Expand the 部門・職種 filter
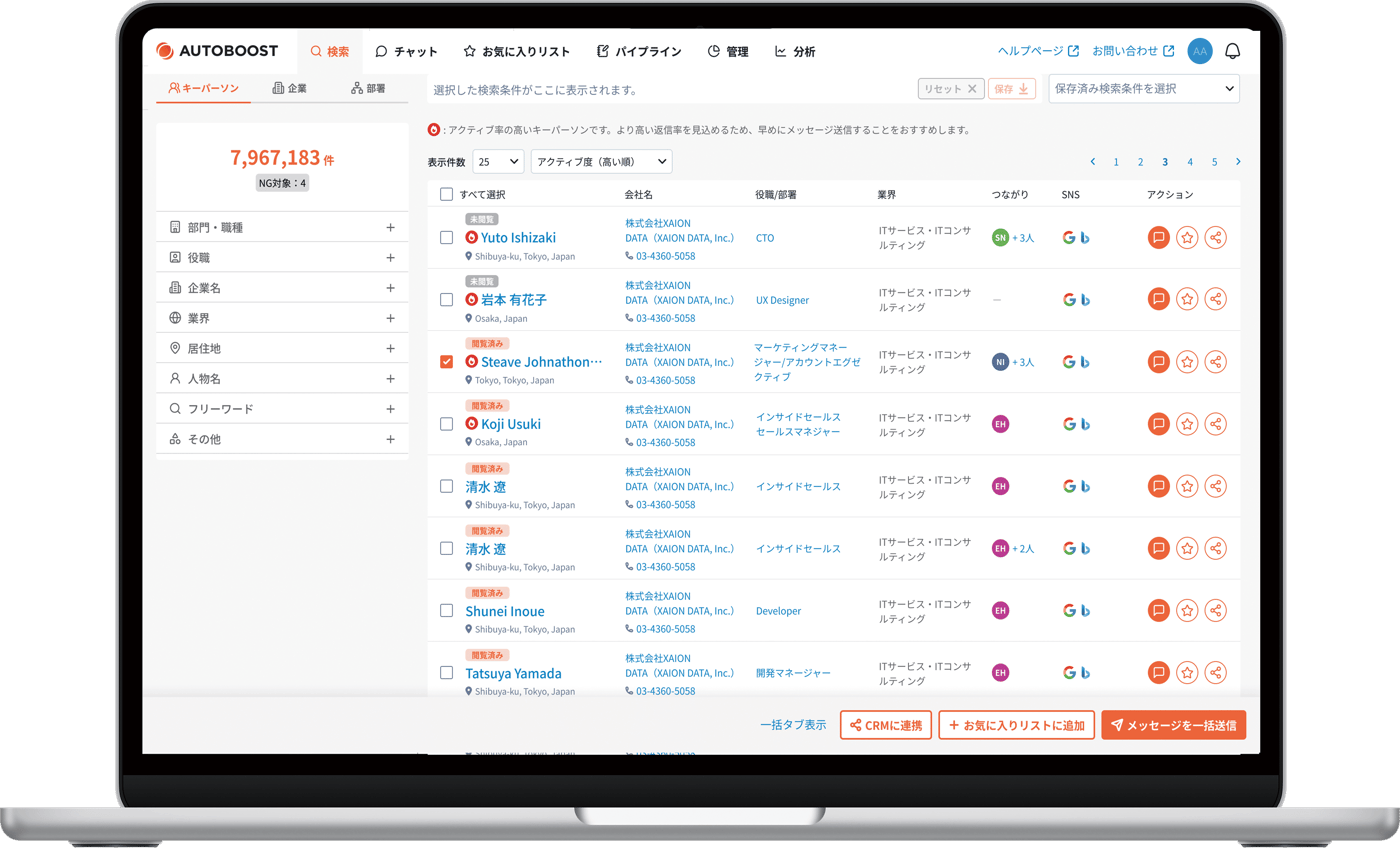The width and height of the screenshot is (1400, 848). click(x=282, y=227)
